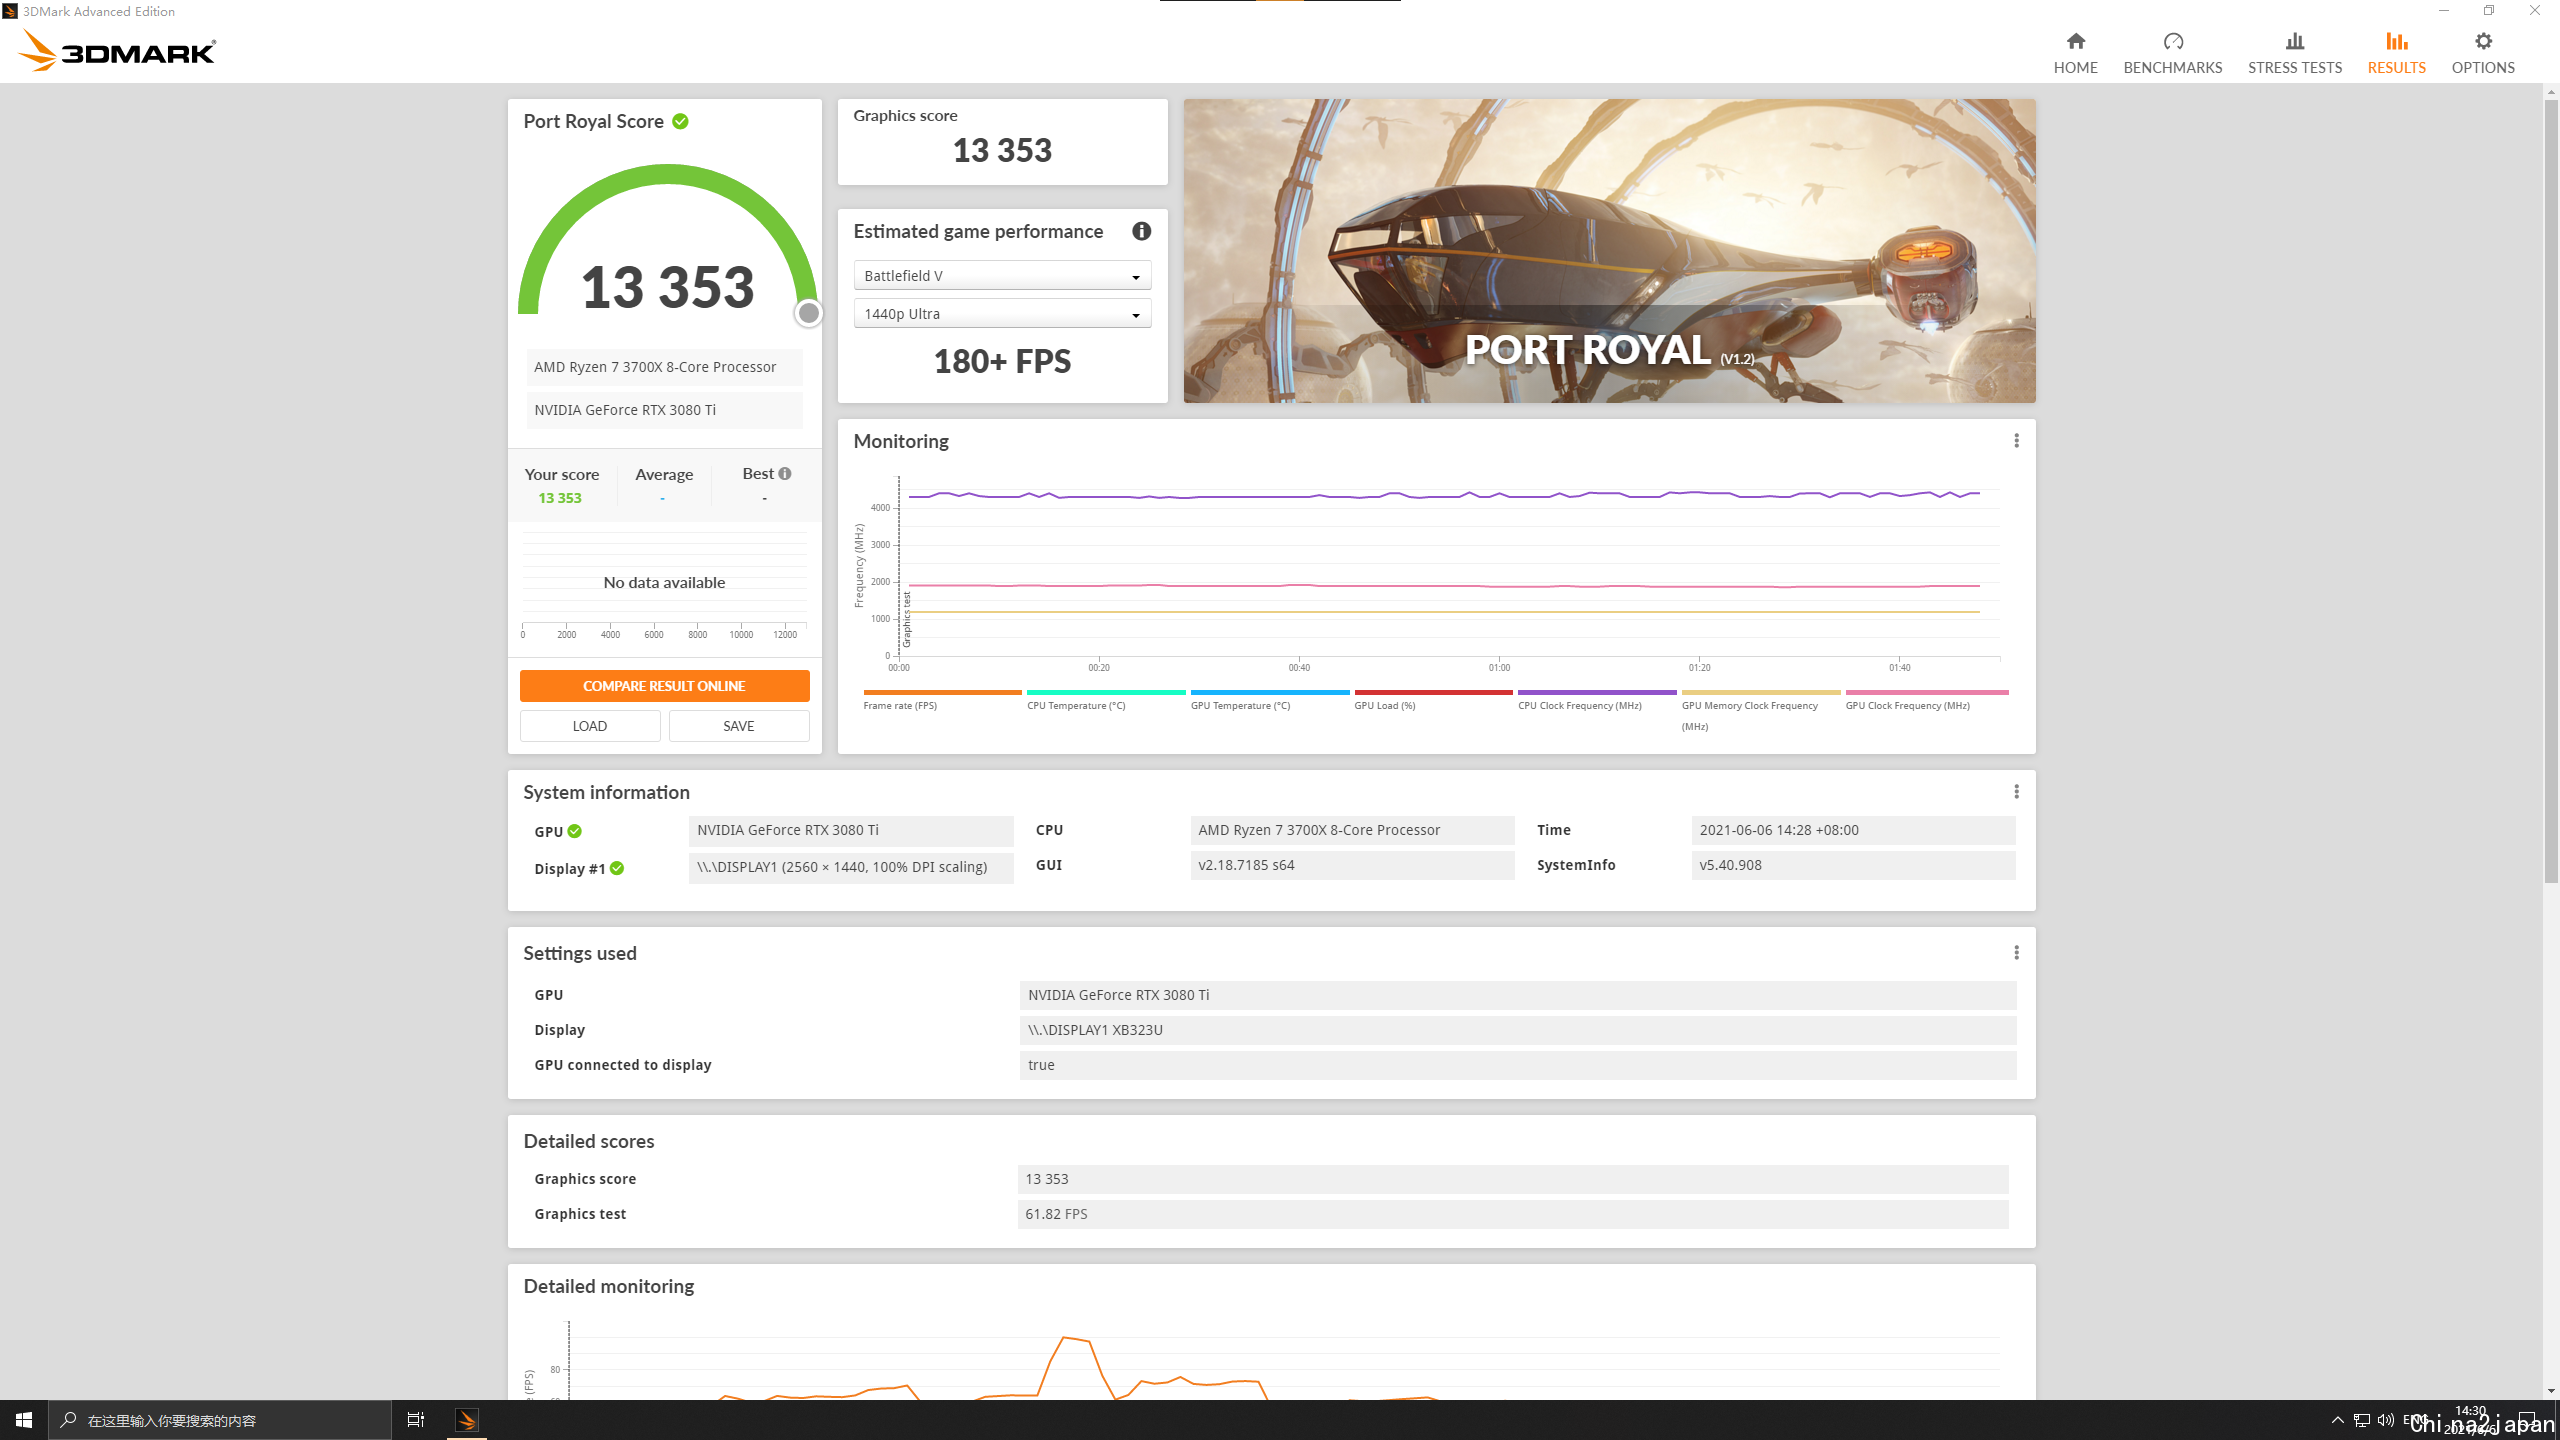The height and width of the screenshot is (1440, 2560).
Task: Click 3DMark icon in taskbar
Action: click(x=467, y=1420)
